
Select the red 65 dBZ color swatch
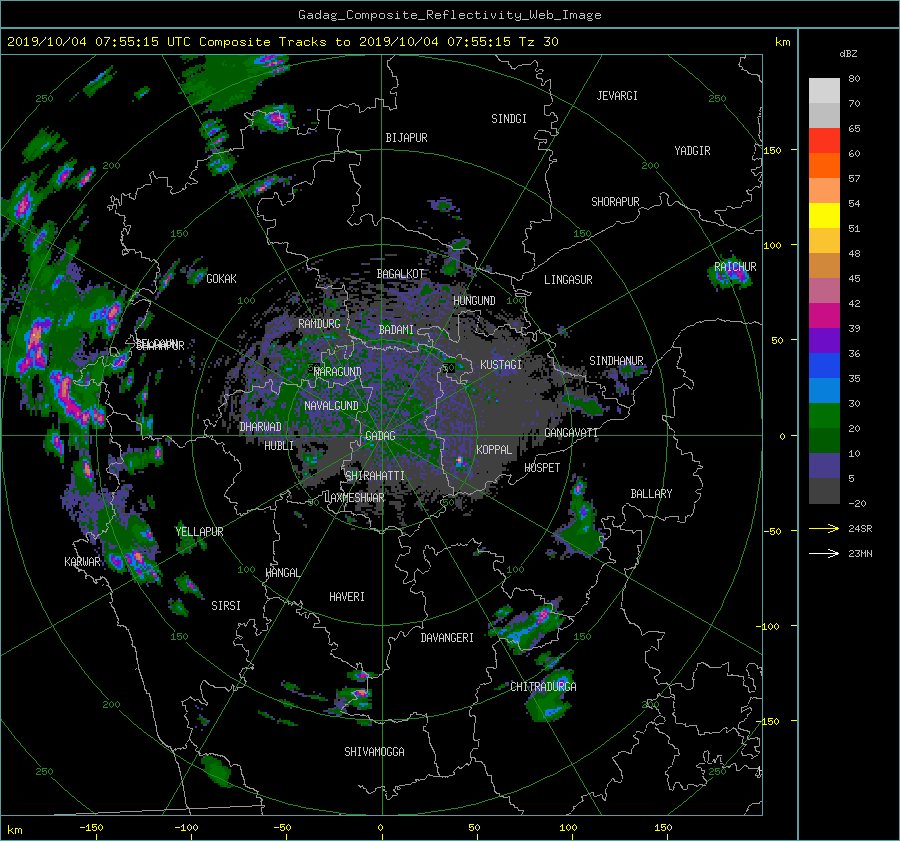point(824,141)
